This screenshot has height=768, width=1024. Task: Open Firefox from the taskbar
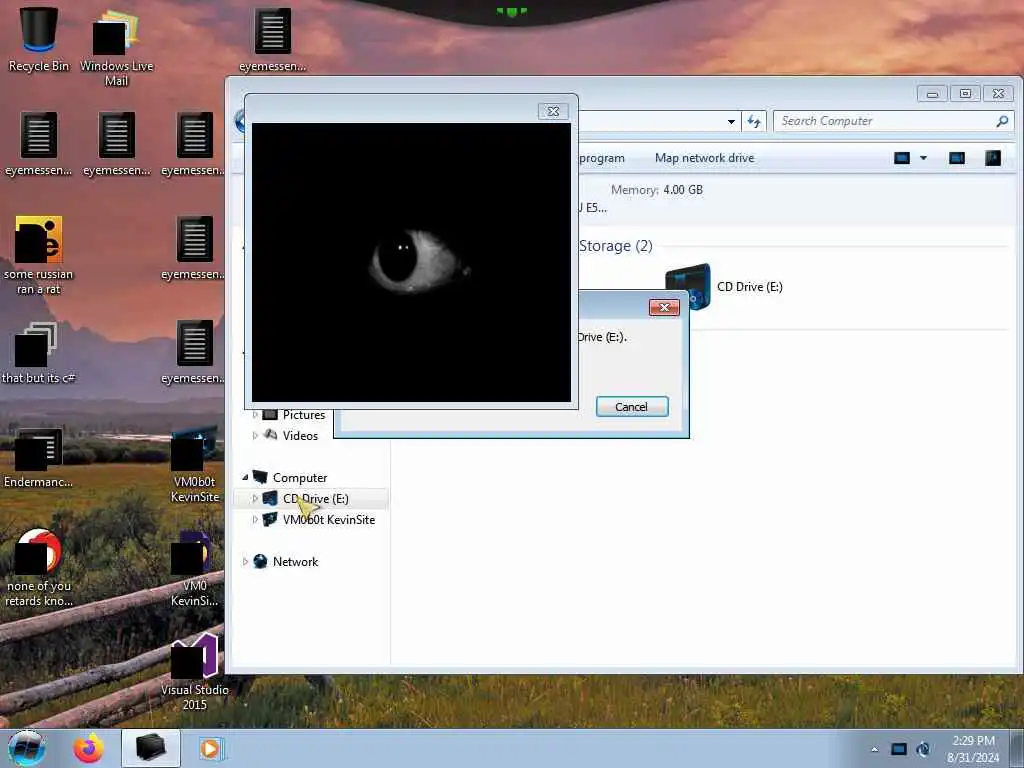89,748
